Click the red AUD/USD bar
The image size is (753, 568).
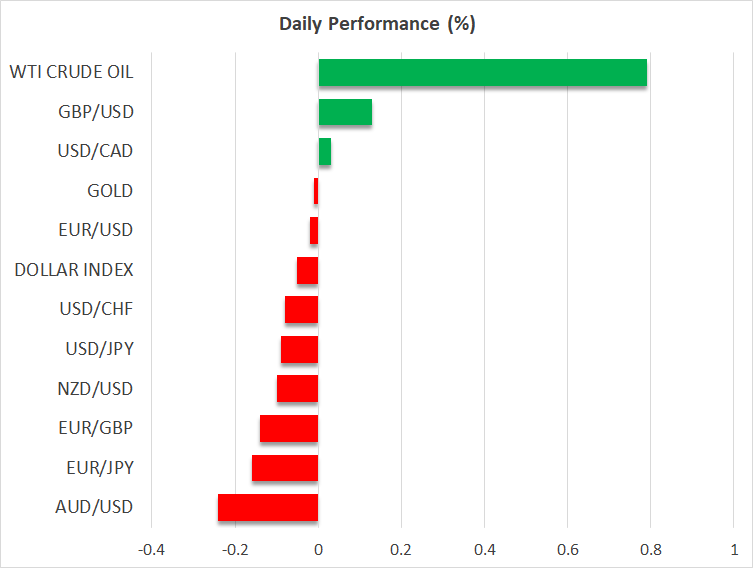(268, 507)
